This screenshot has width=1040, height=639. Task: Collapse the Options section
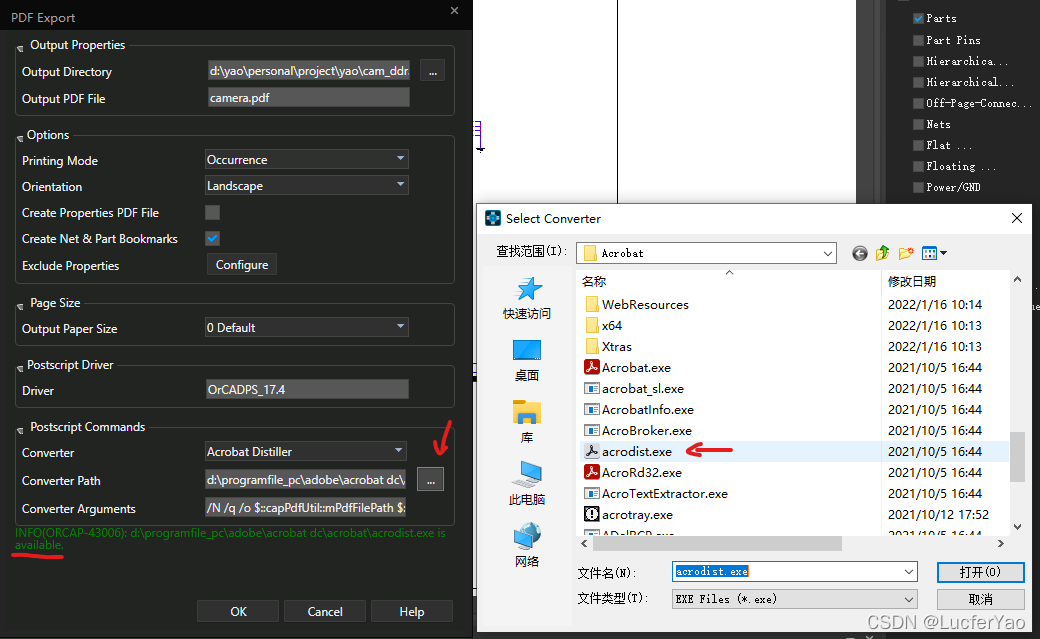click(x=20, y=137)
